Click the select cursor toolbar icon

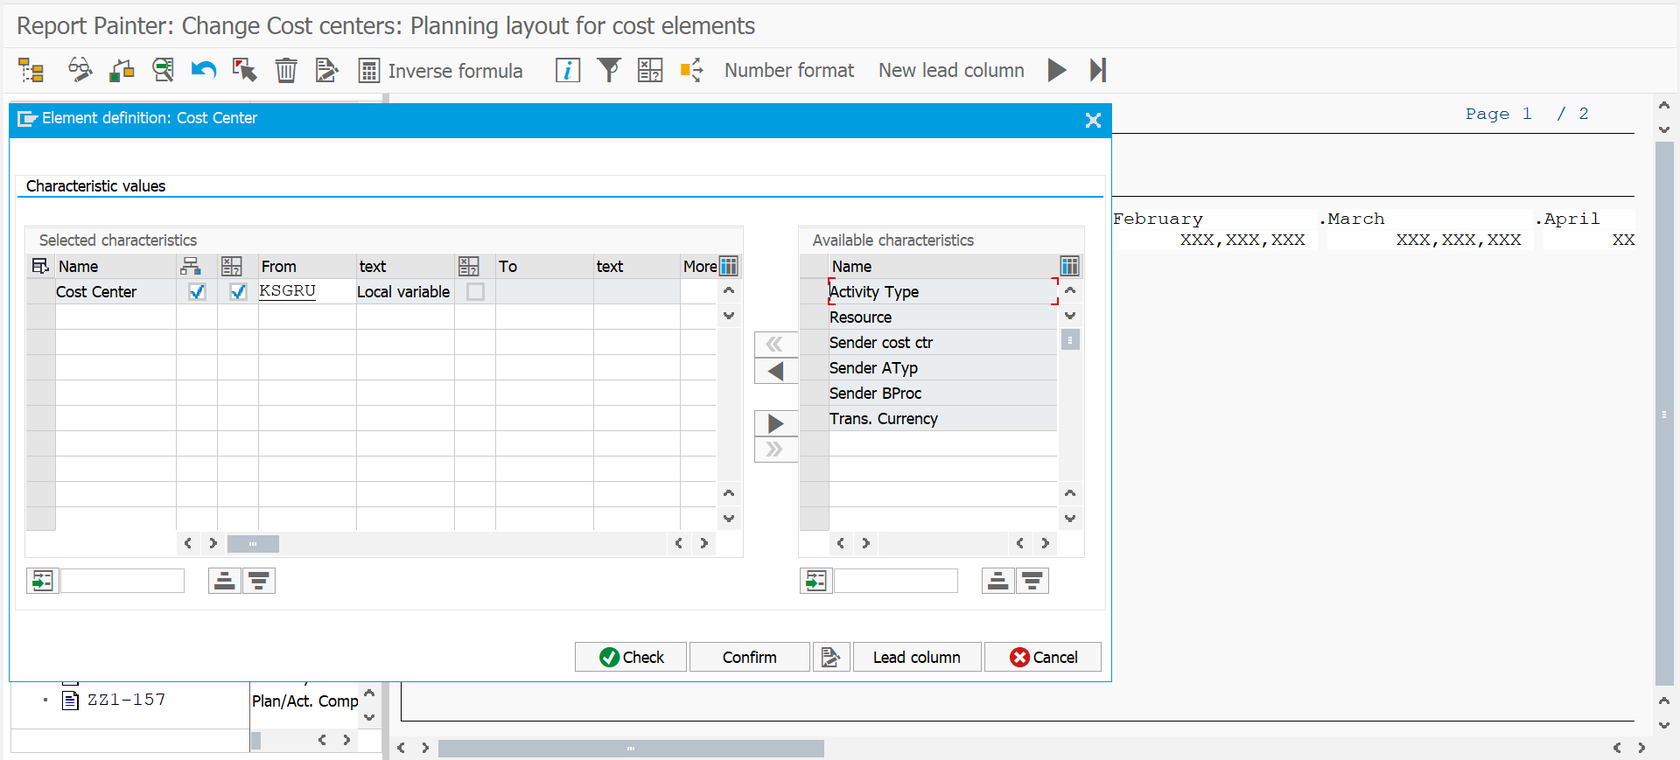coord(244,70)
